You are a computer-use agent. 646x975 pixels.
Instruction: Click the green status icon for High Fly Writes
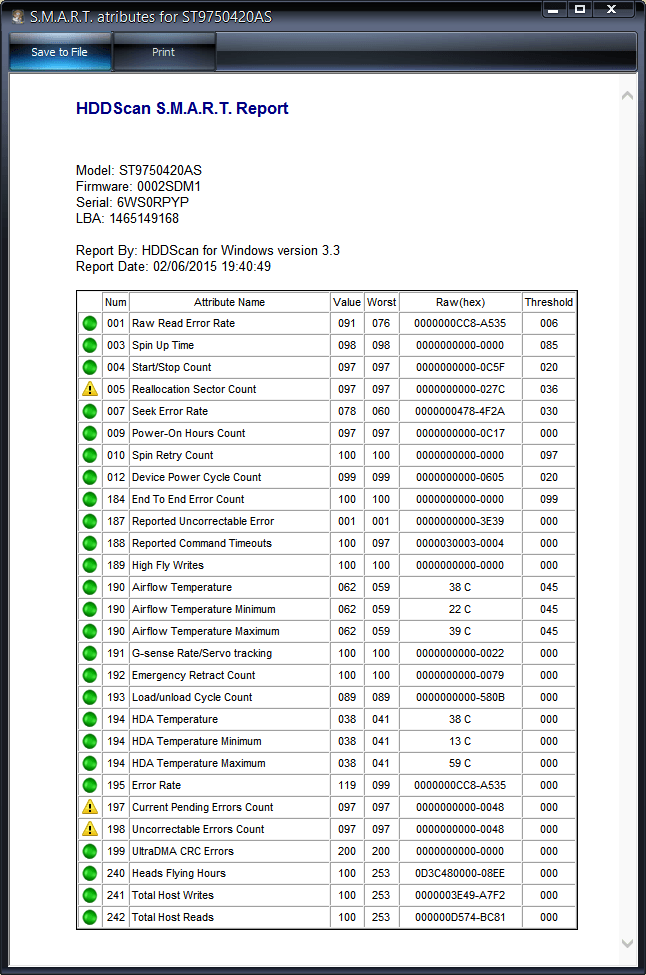click(x=90, y=565)
